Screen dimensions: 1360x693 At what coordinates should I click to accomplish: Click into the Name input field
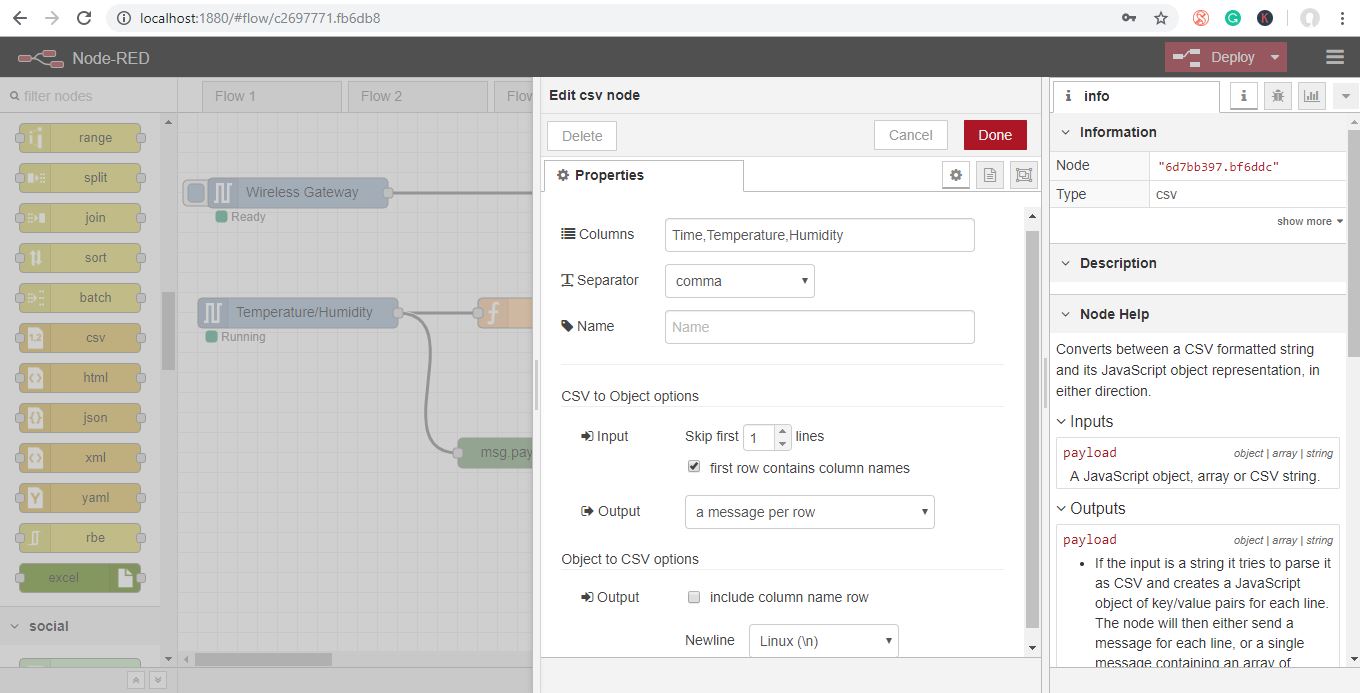(819, 327)
